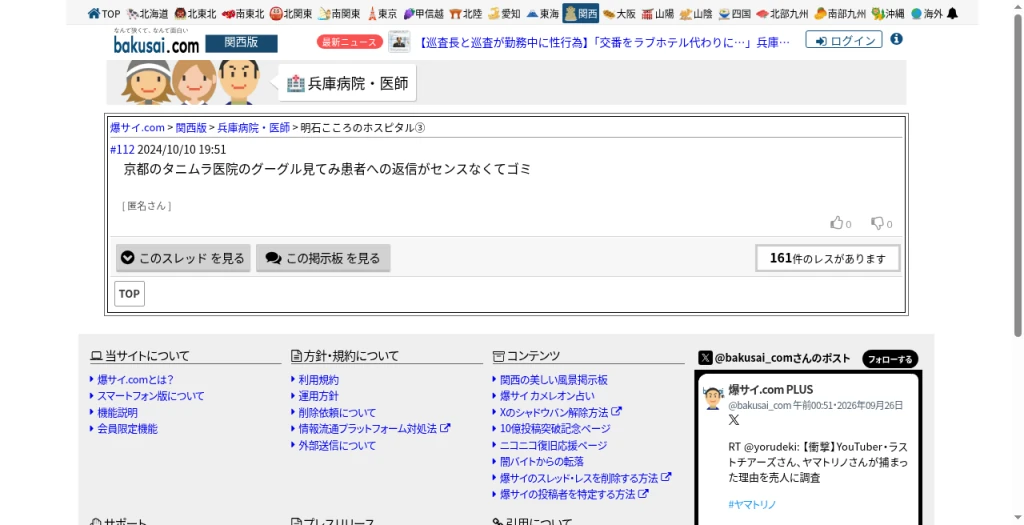Open the 会員限定機能 link
Viewport: 1024px width, 525px height.
point(127,429)
